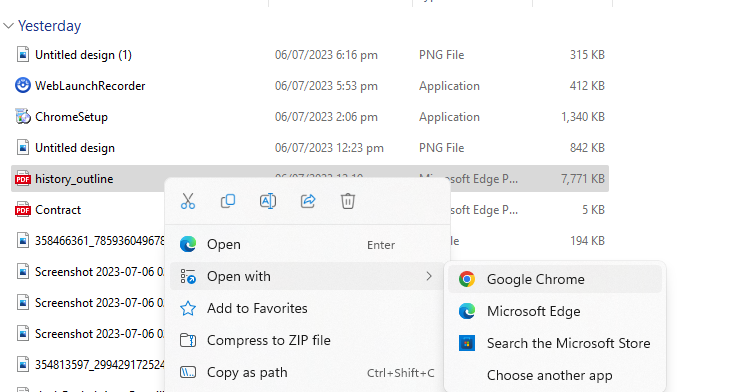Click the 1,340 KB size value
730x392 pixels.
[583, 117]
